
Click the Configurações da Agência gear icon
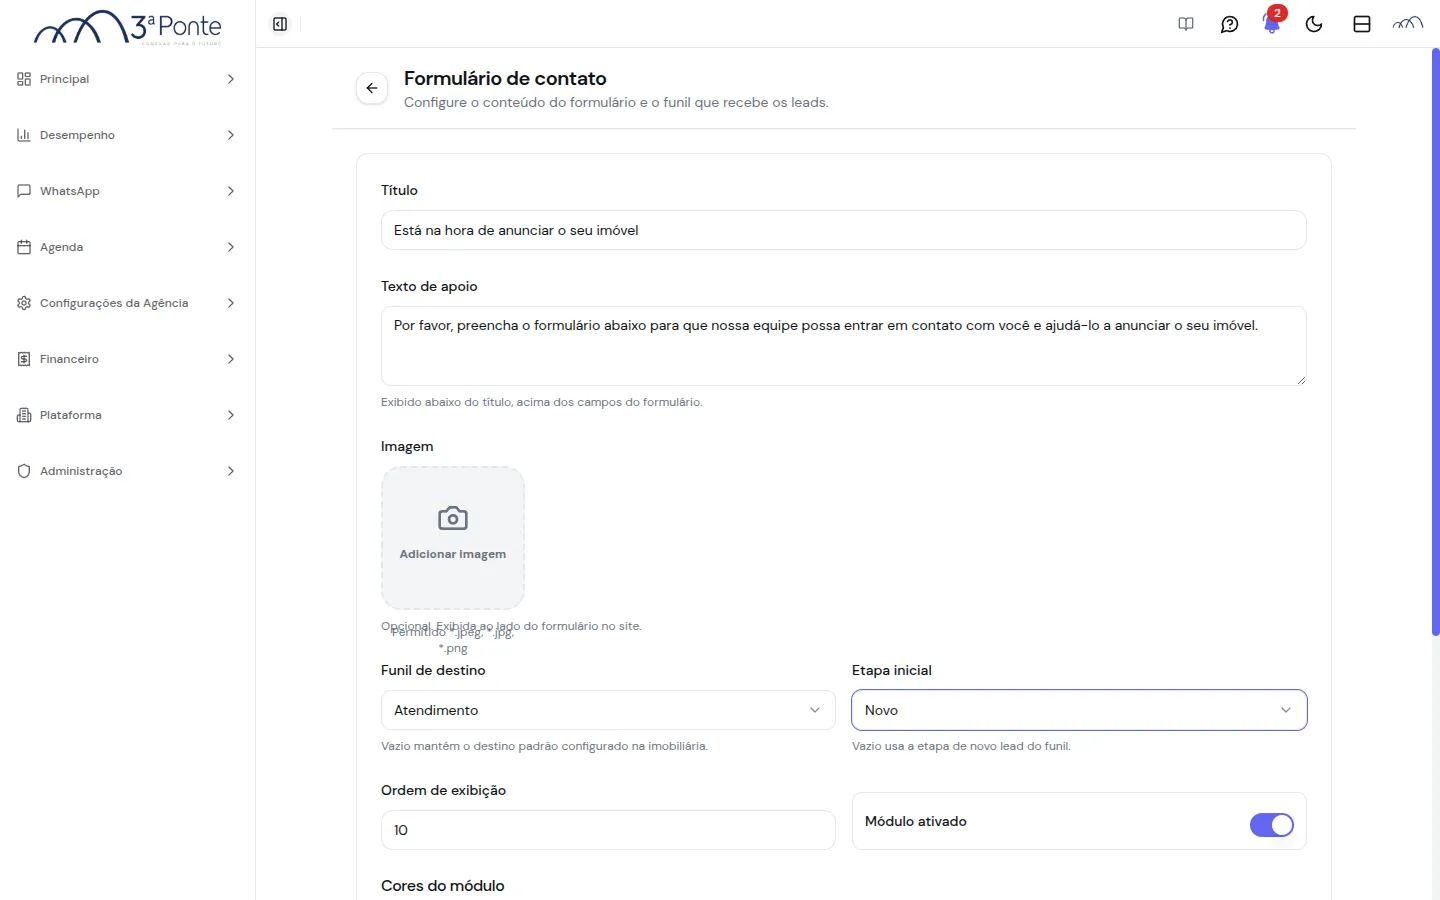tap(24, 303)
